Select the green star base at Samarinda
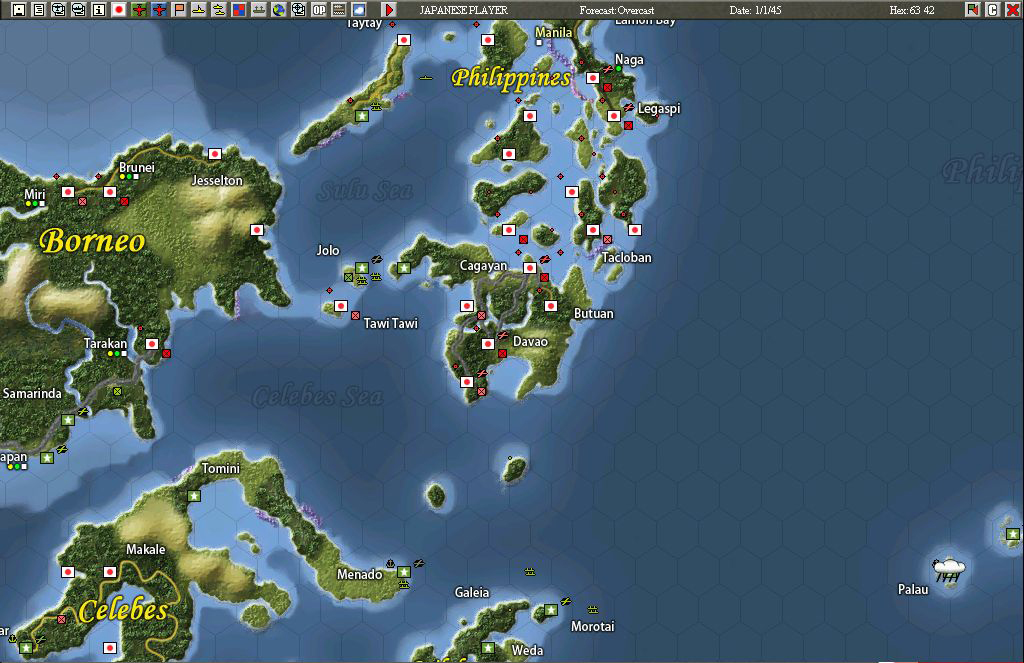The width and height of the screenshot is (1024, 663). click(x=68, y=420)
